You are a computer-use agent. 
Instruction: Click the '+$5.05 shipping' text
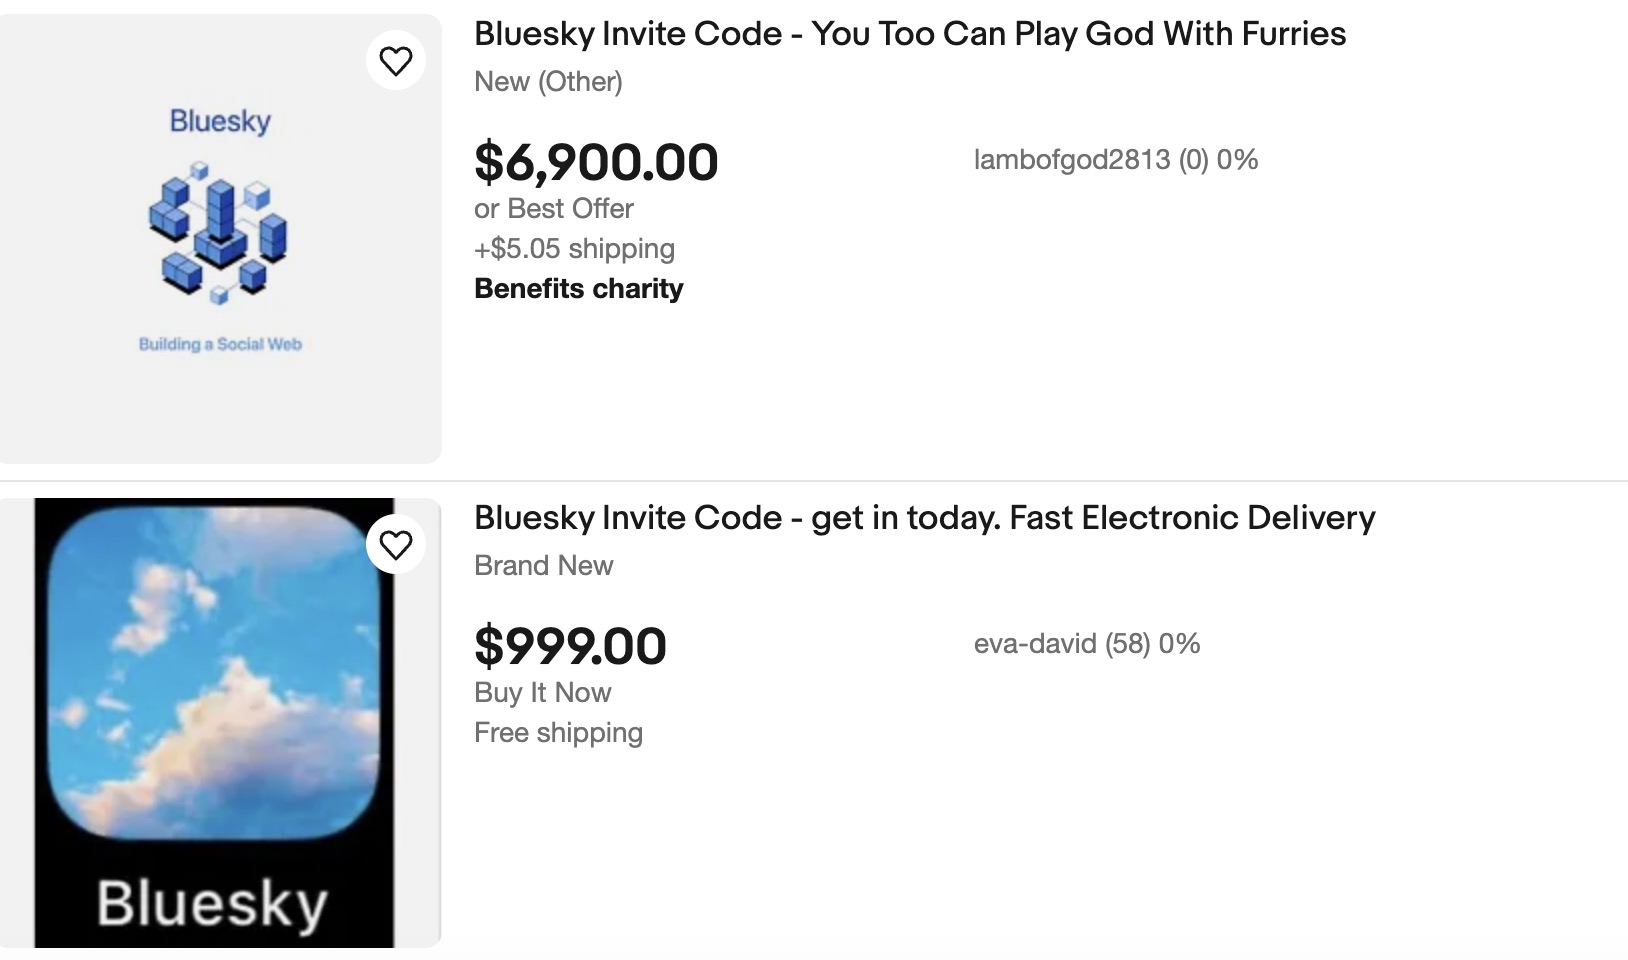click(x=574, y=249)
